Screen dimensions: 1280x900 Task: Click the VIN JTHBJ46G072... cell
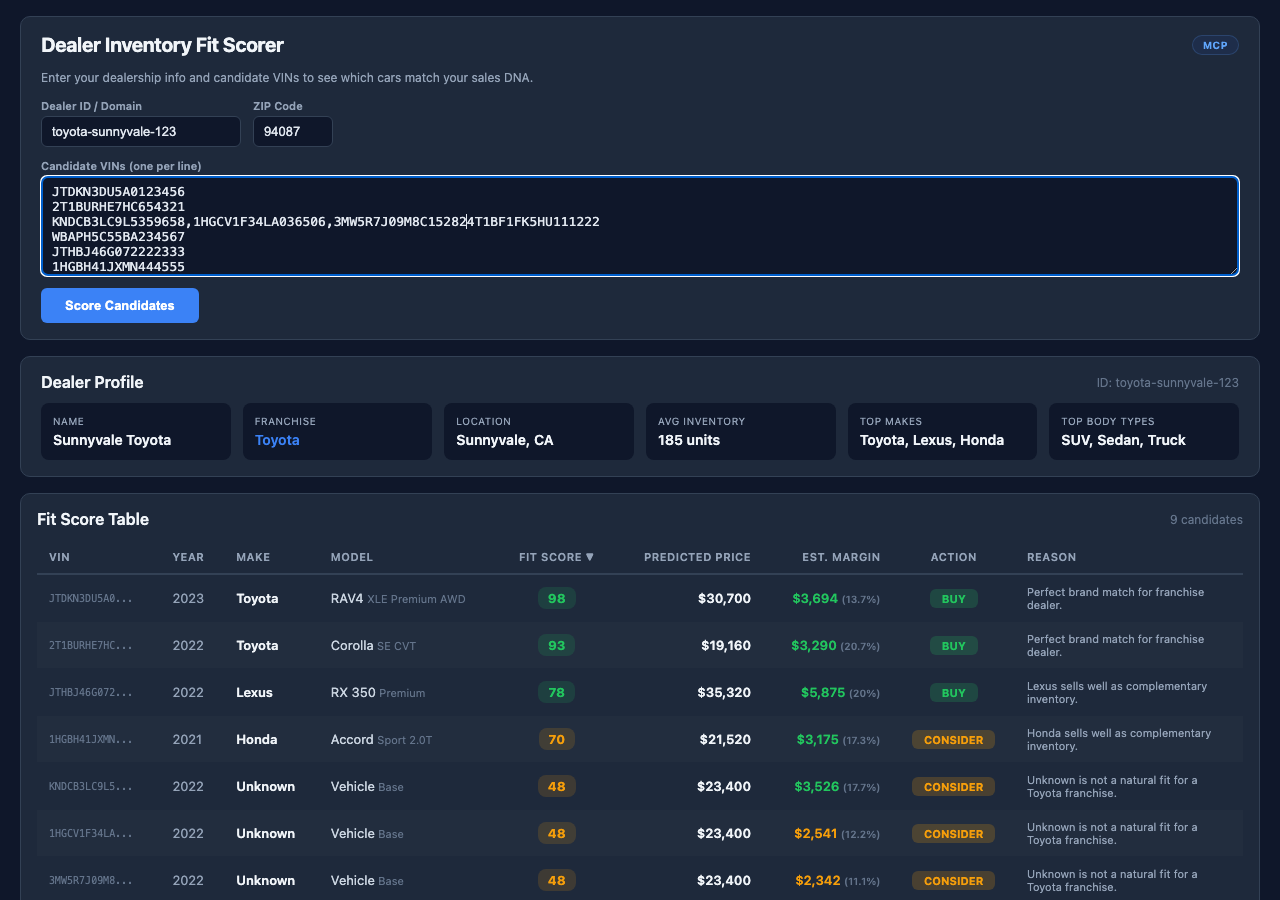pos(91,693)
